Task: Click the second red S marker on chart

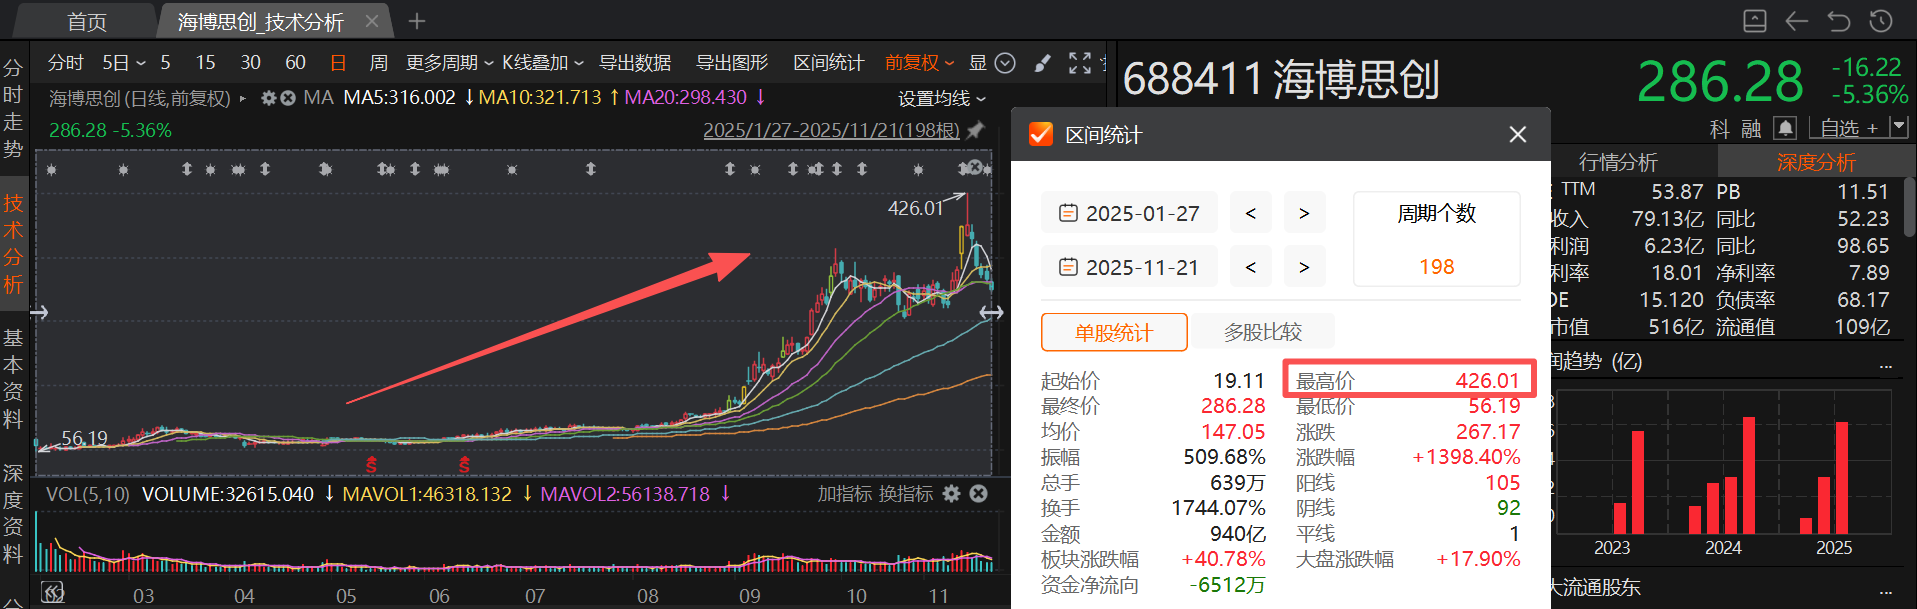Action: 464,464
